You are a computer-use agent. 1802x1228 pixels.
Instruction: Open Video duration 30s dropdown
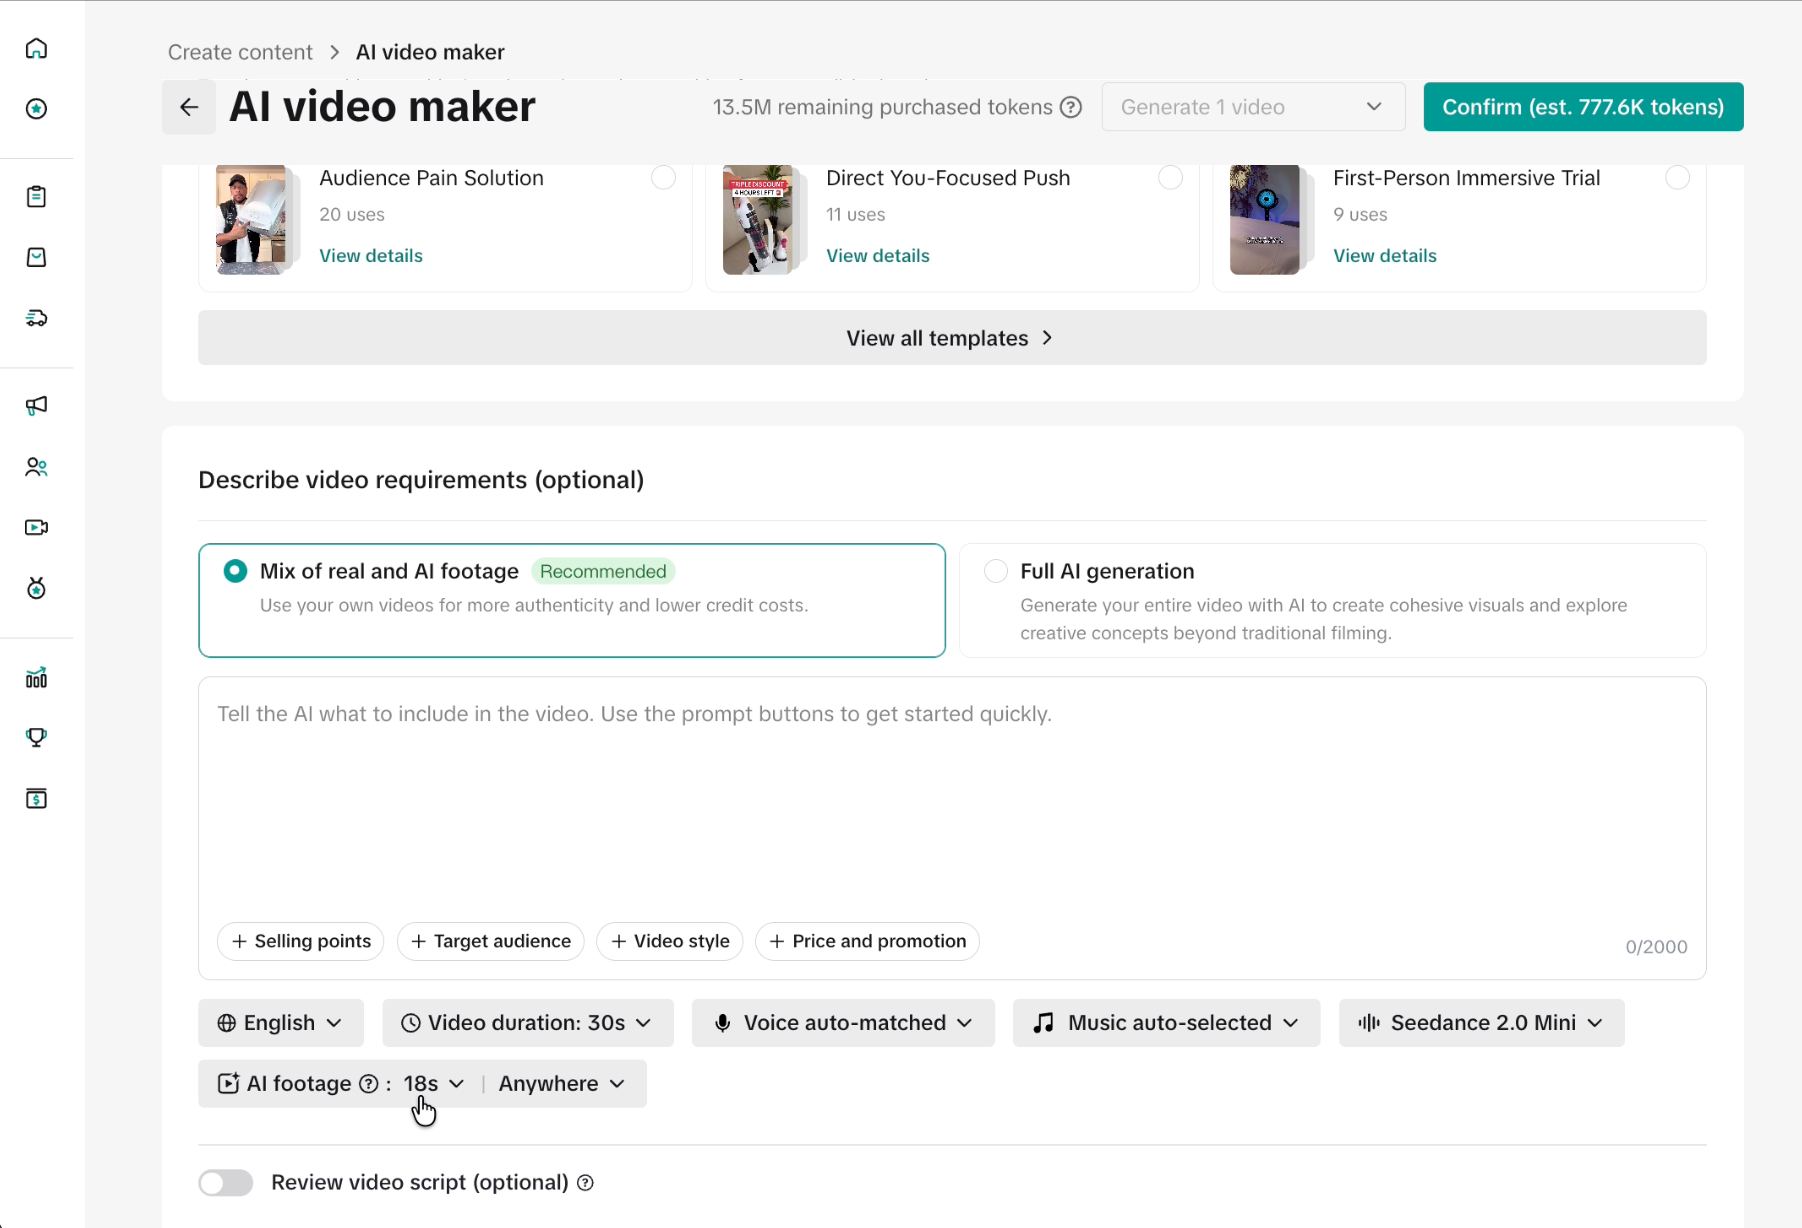point(528,1023)
